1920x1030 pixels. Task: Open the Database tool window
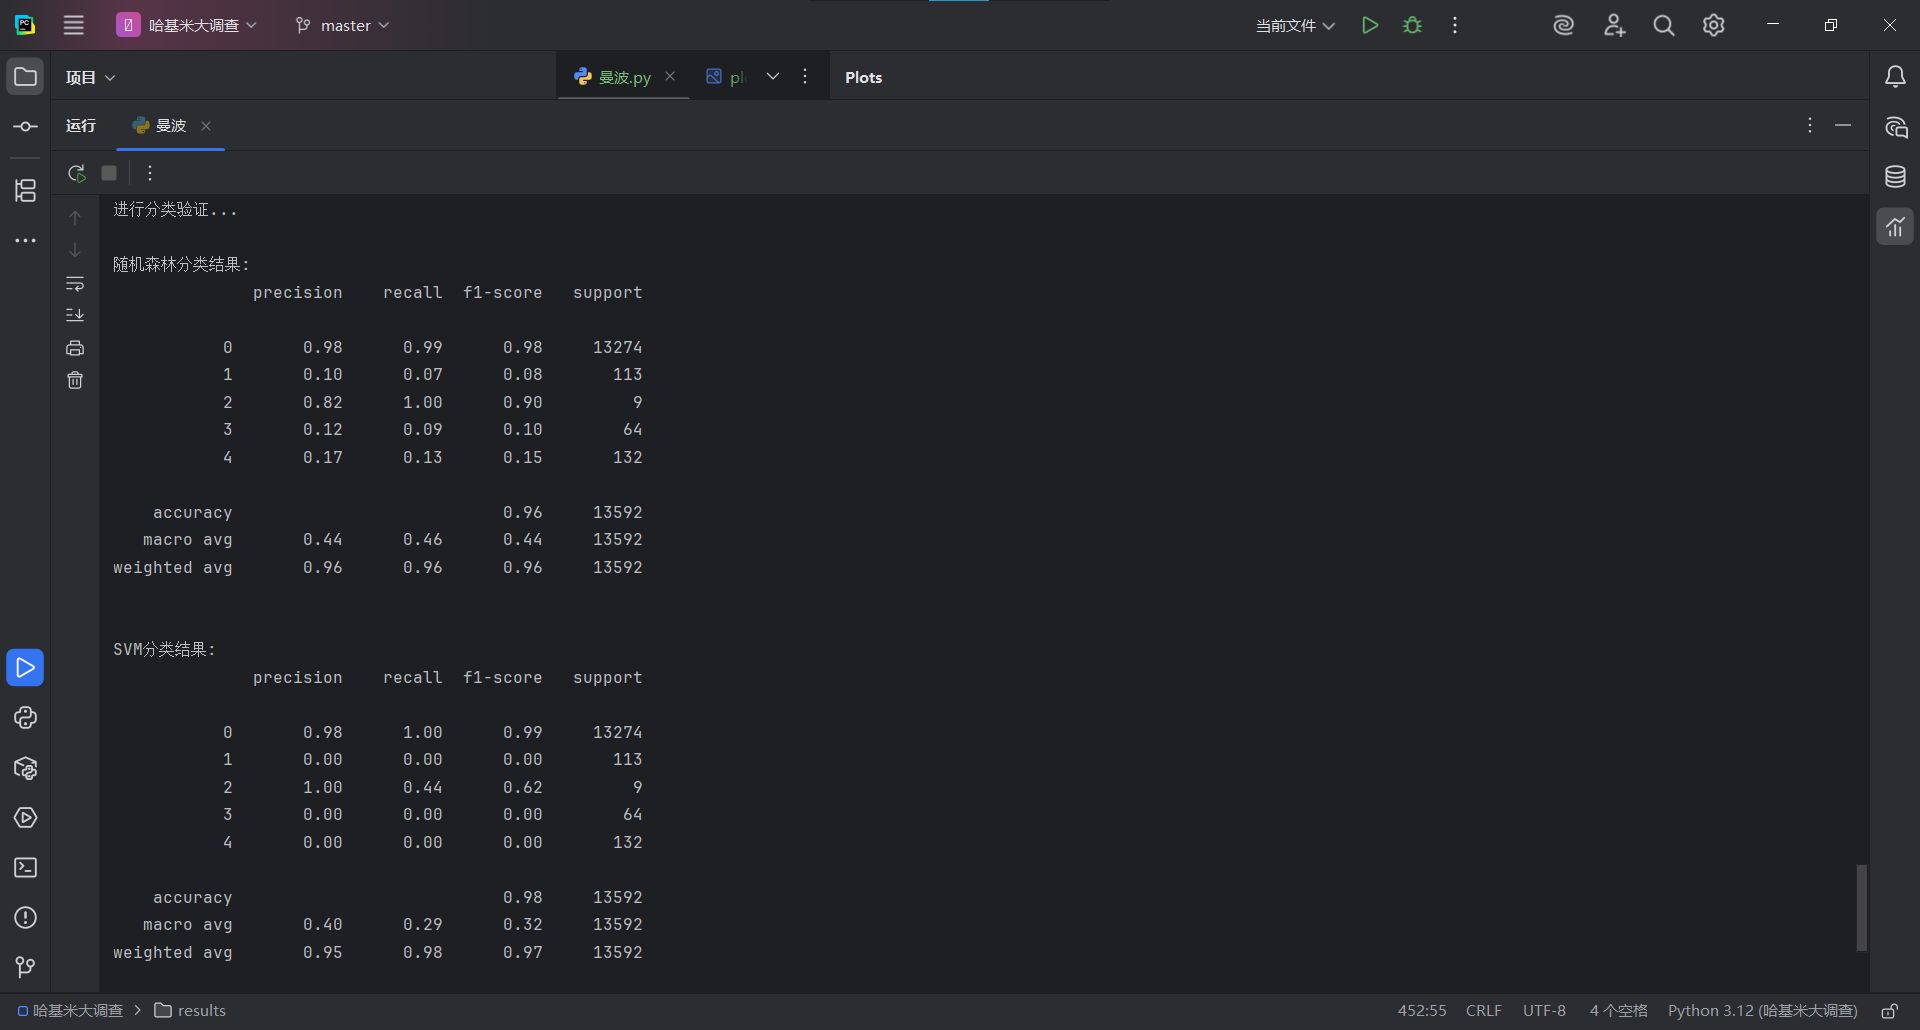point(1895,177)
